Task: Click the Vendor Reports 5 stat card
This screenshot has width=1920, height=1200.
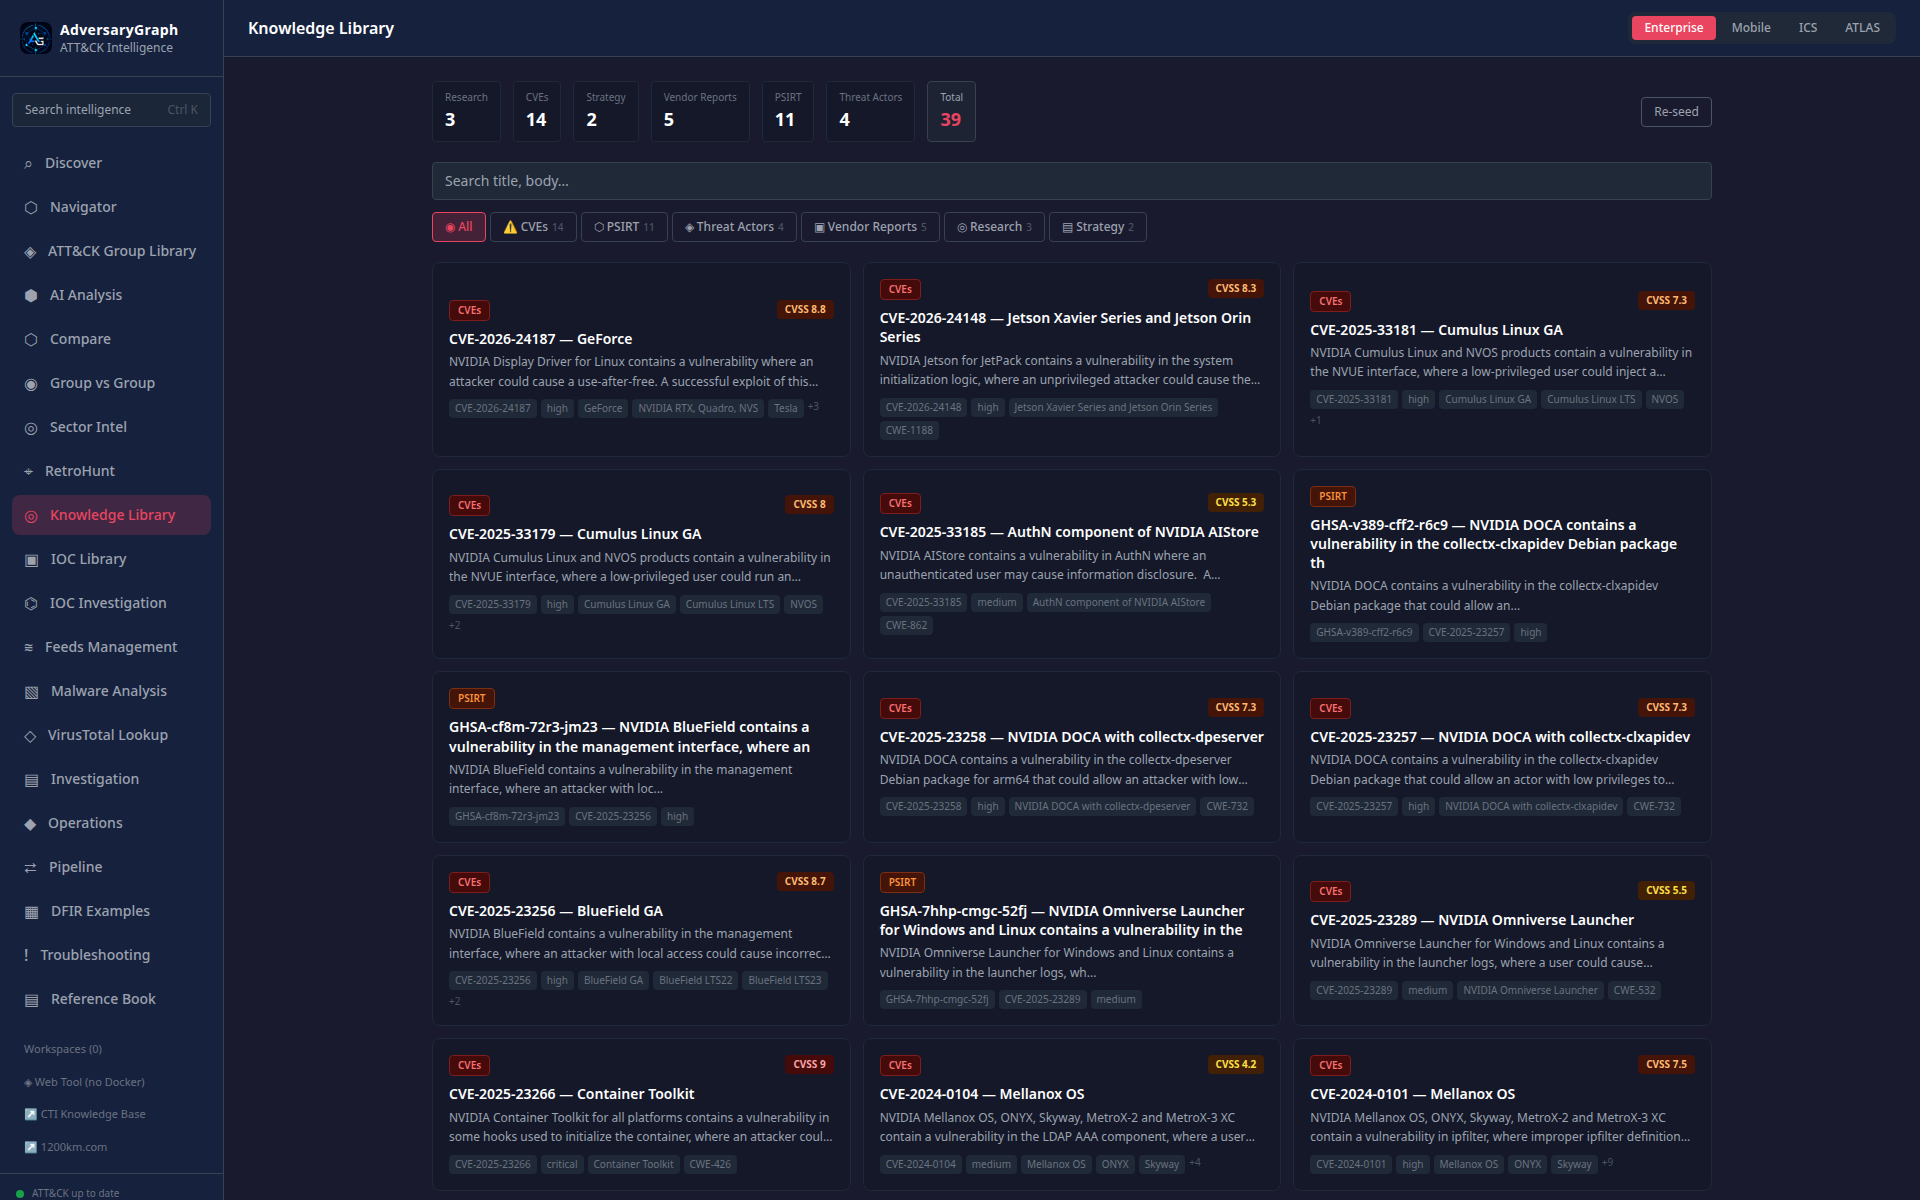Action: point(700,111)
